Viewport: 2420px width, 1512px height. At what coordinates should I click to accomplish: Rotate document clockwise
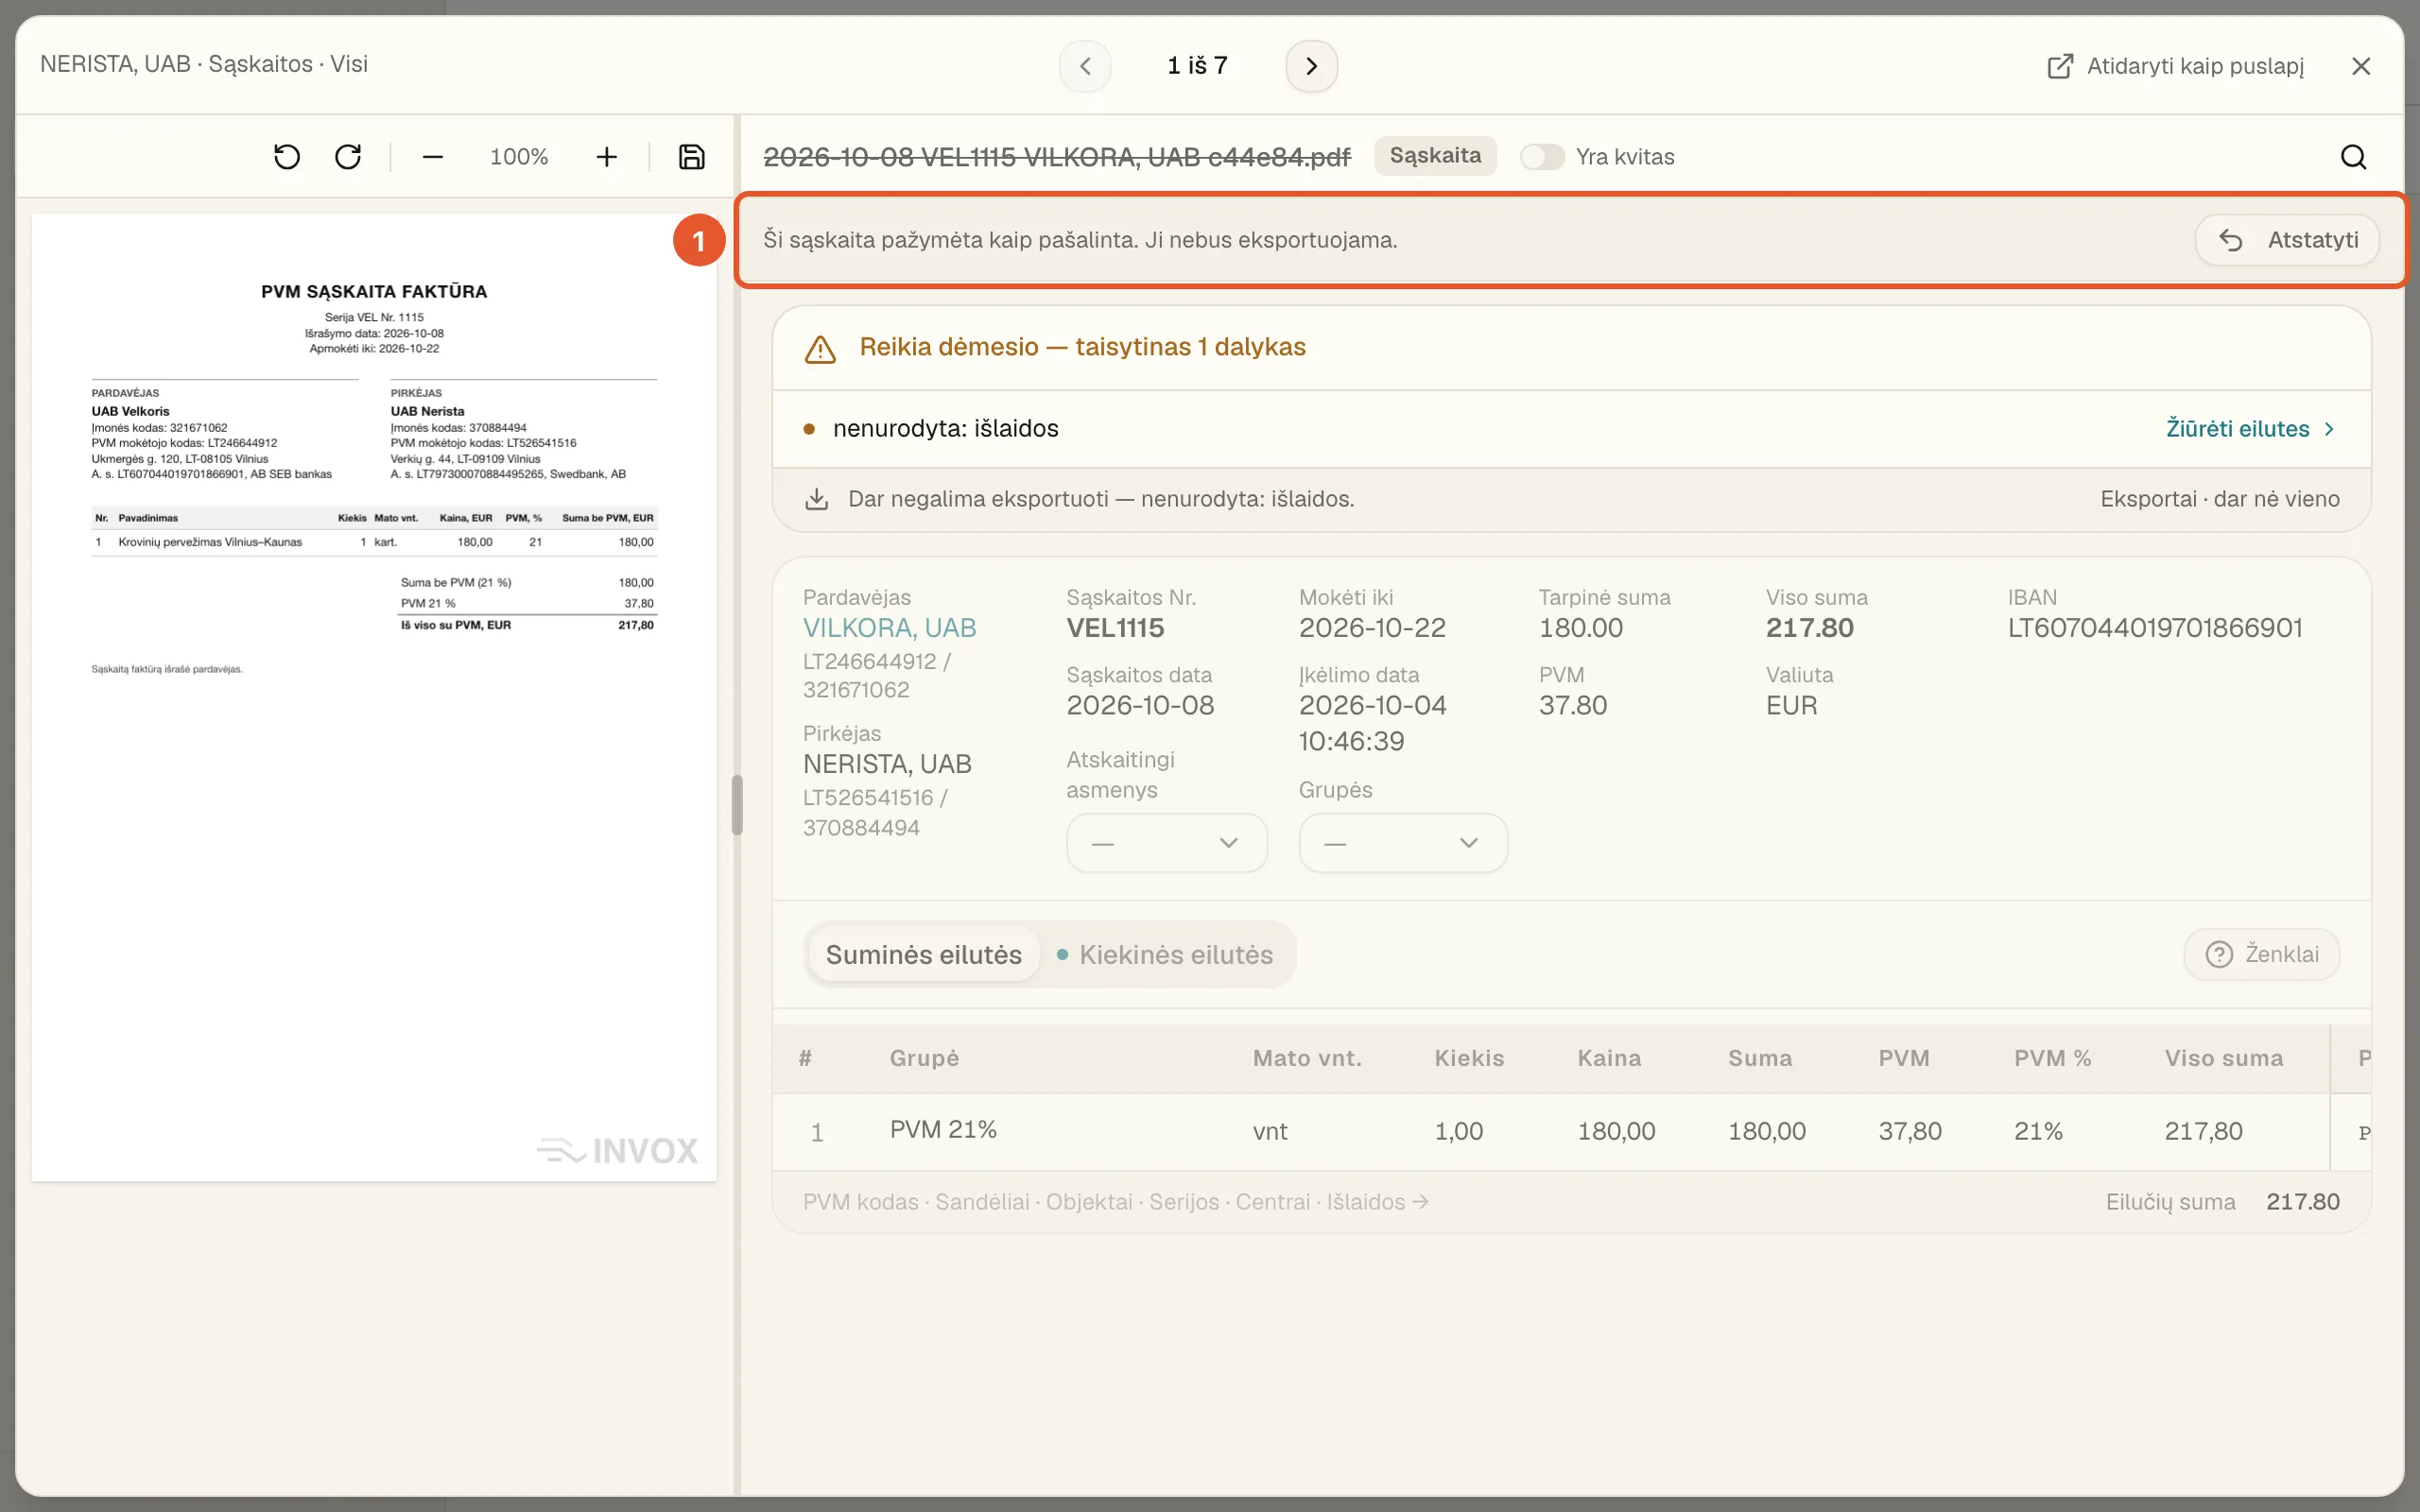pos(348,157)
